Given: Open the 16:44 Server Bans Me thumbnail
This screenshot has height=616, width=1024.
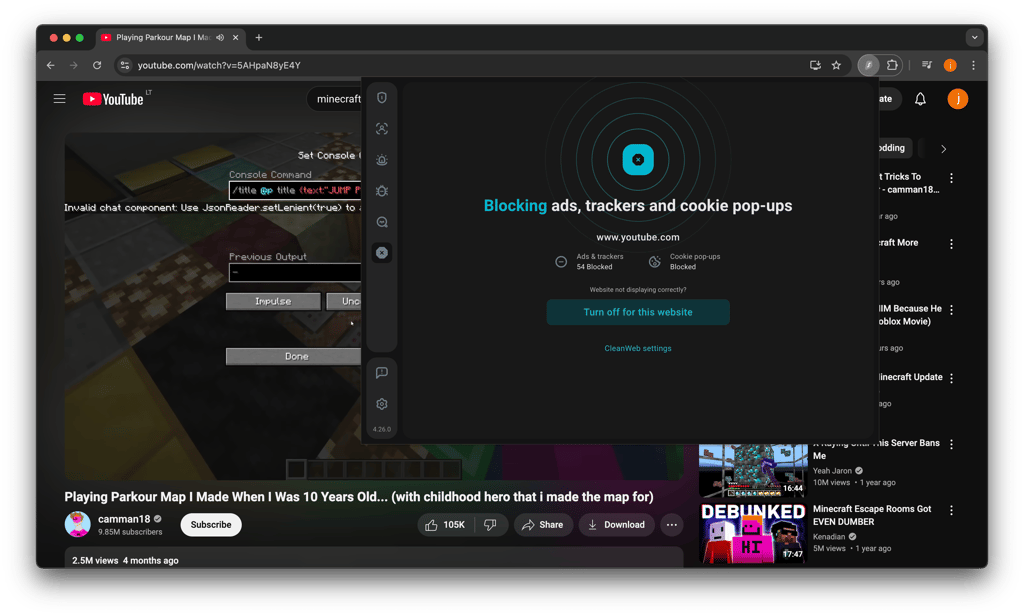Looking at the screenshot, I should (753, 470).
